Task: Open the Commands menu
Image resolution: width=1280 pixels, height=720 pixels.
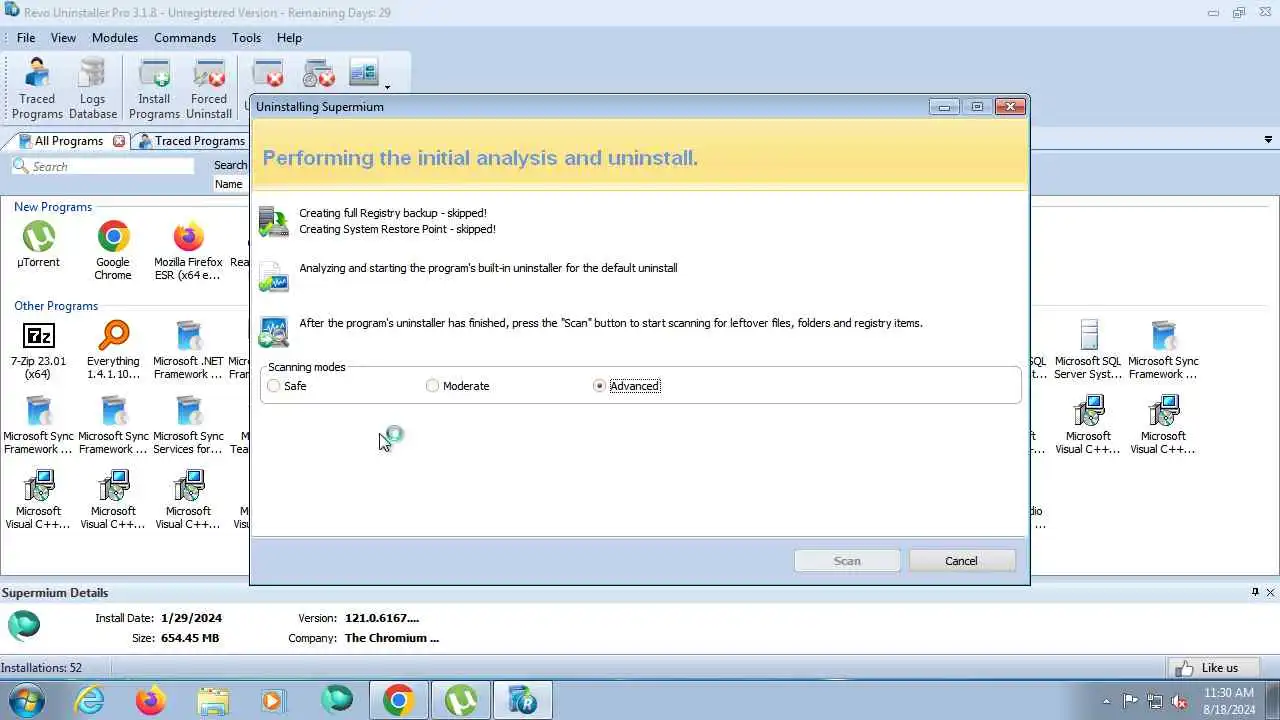Action: tap(185, 38)
